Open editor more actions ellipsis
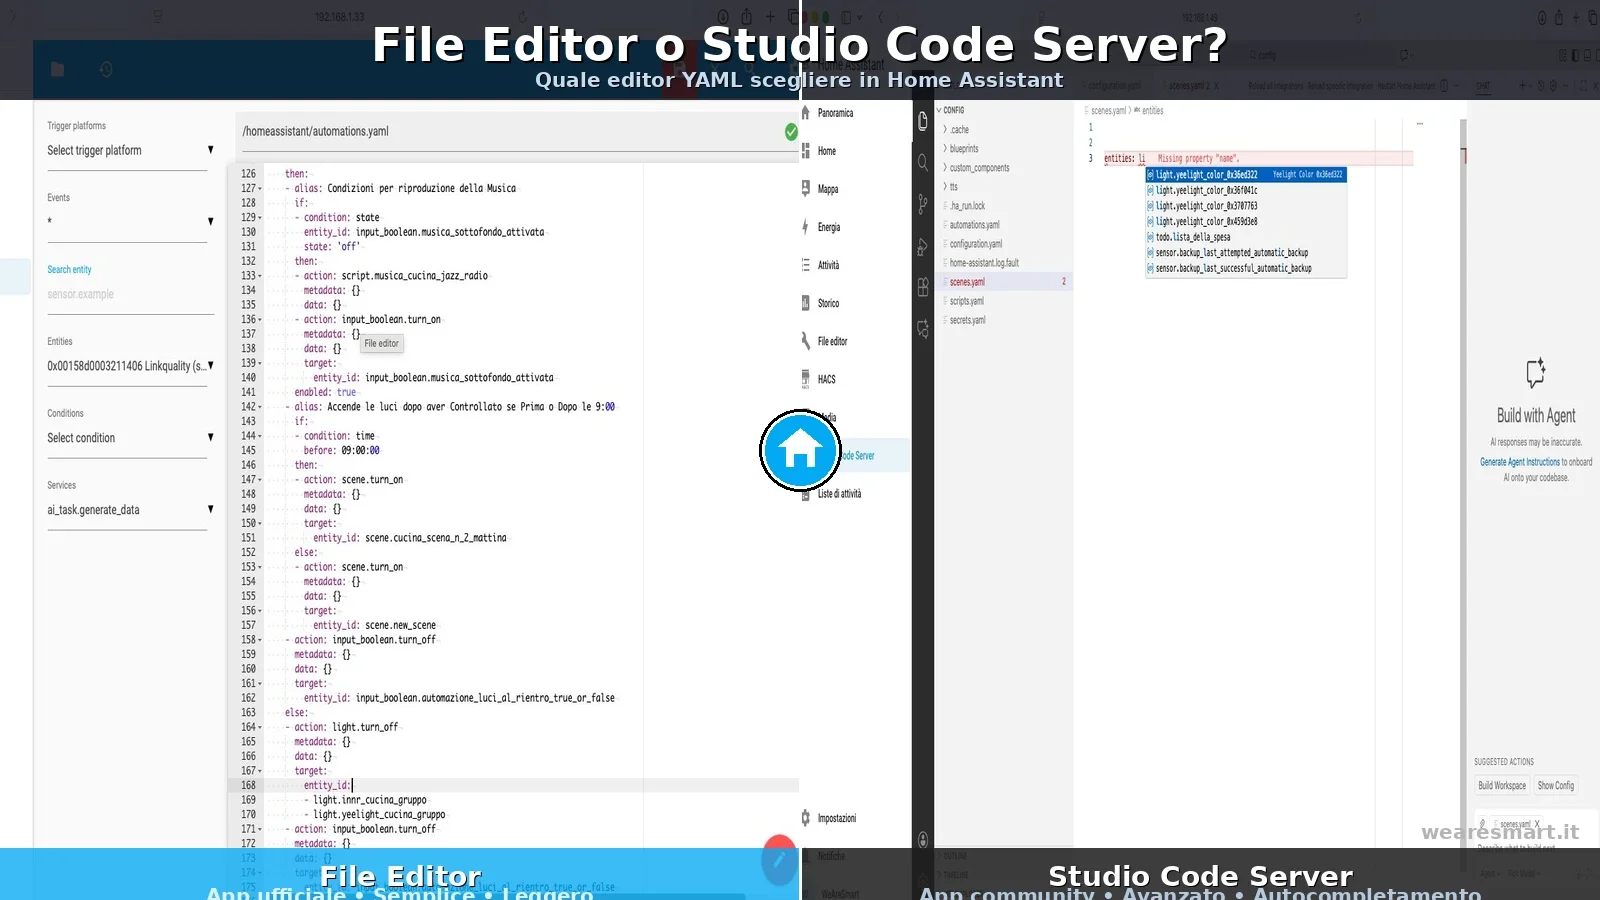1600x900 pixels. coord(1419,123)
